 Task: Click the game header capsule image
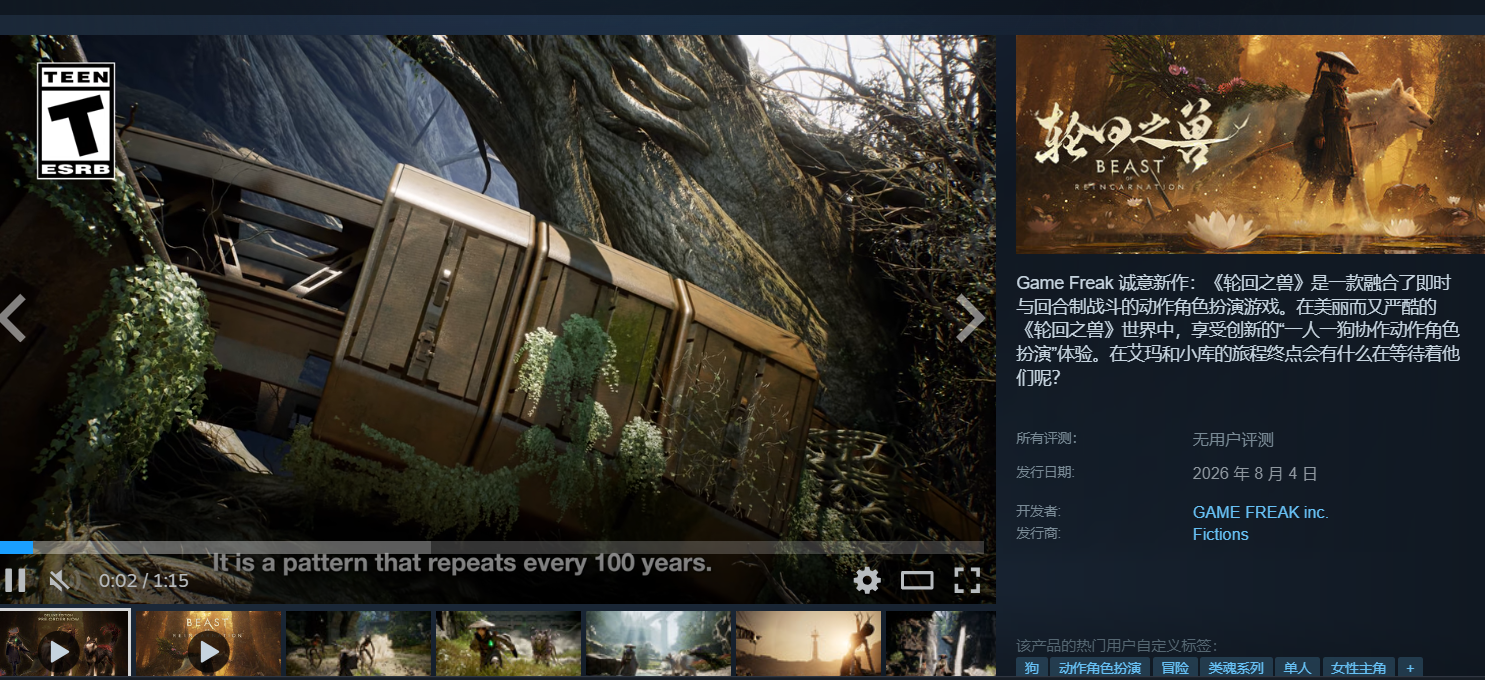(1250, 145)
